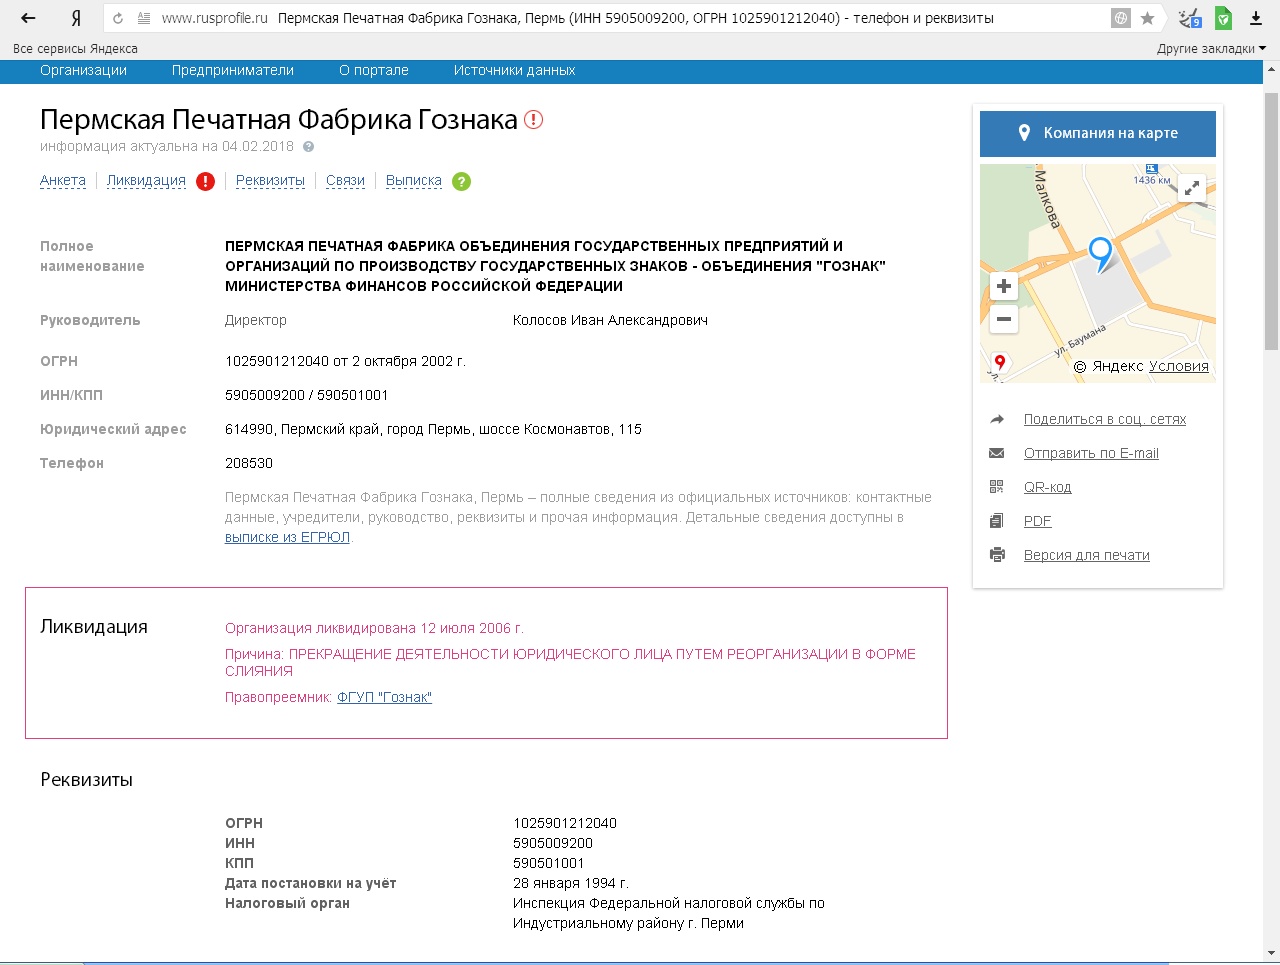Click Поделиться в соц. сетях link
The width and height of the screenshot is (1280, 965).
point(1105,420)
